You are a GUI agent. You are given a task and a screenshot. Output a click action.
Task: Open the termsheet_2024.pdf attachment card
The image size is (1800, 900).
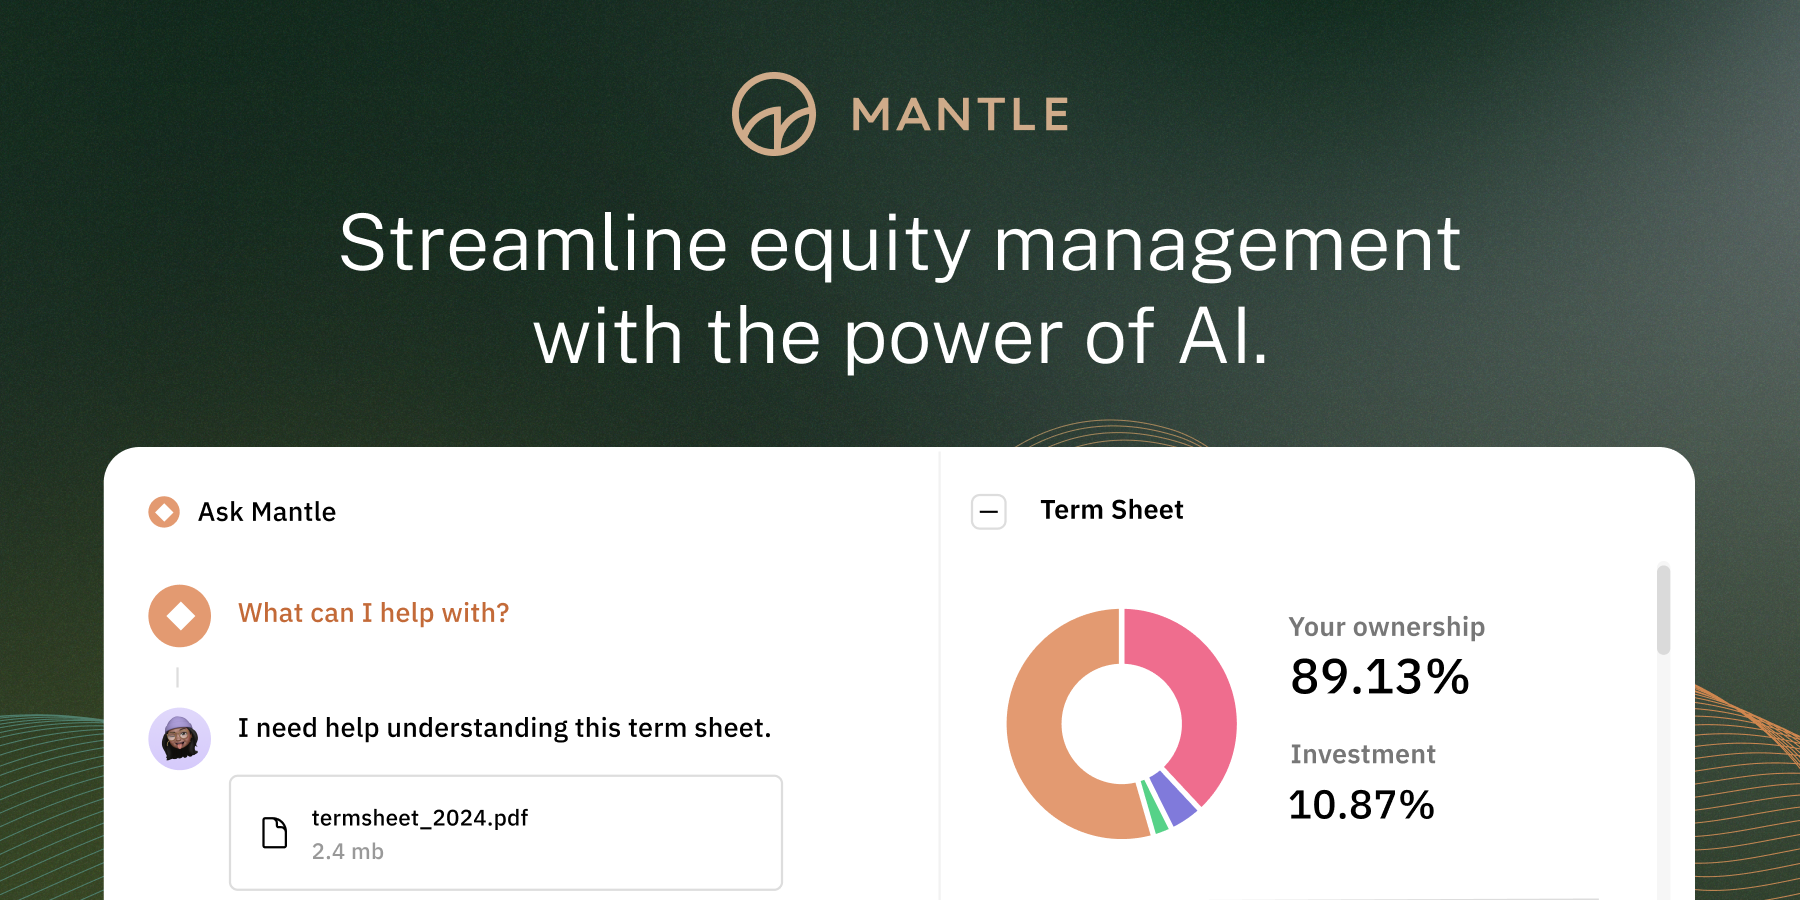[506, 832]
